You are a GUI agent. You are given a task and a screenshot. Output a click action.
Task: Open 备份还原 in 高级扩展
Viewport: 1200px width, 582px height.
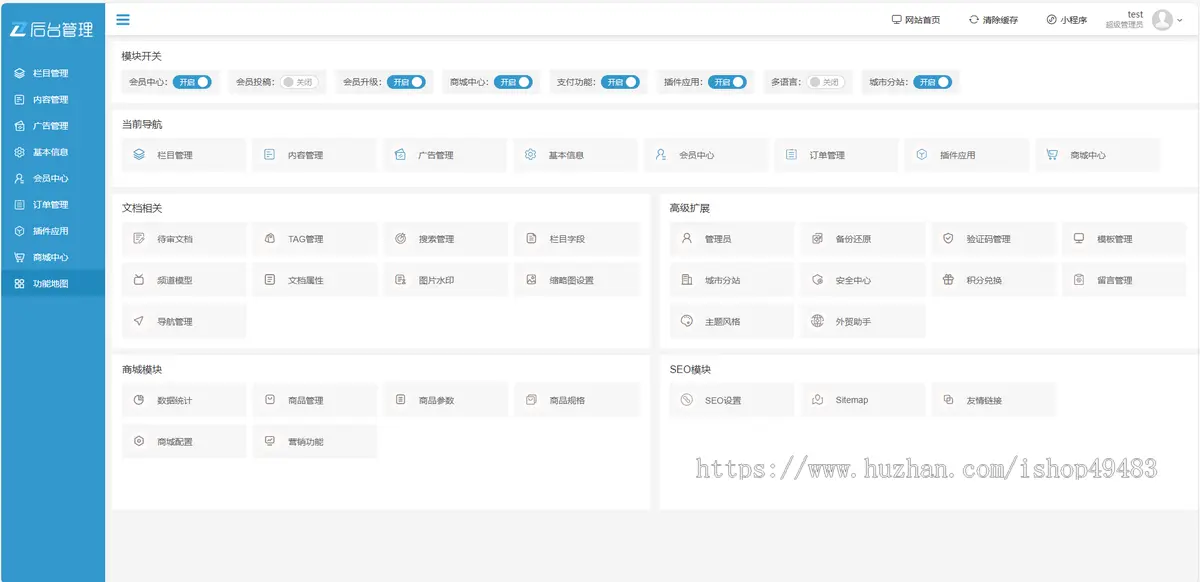(863, 239)
